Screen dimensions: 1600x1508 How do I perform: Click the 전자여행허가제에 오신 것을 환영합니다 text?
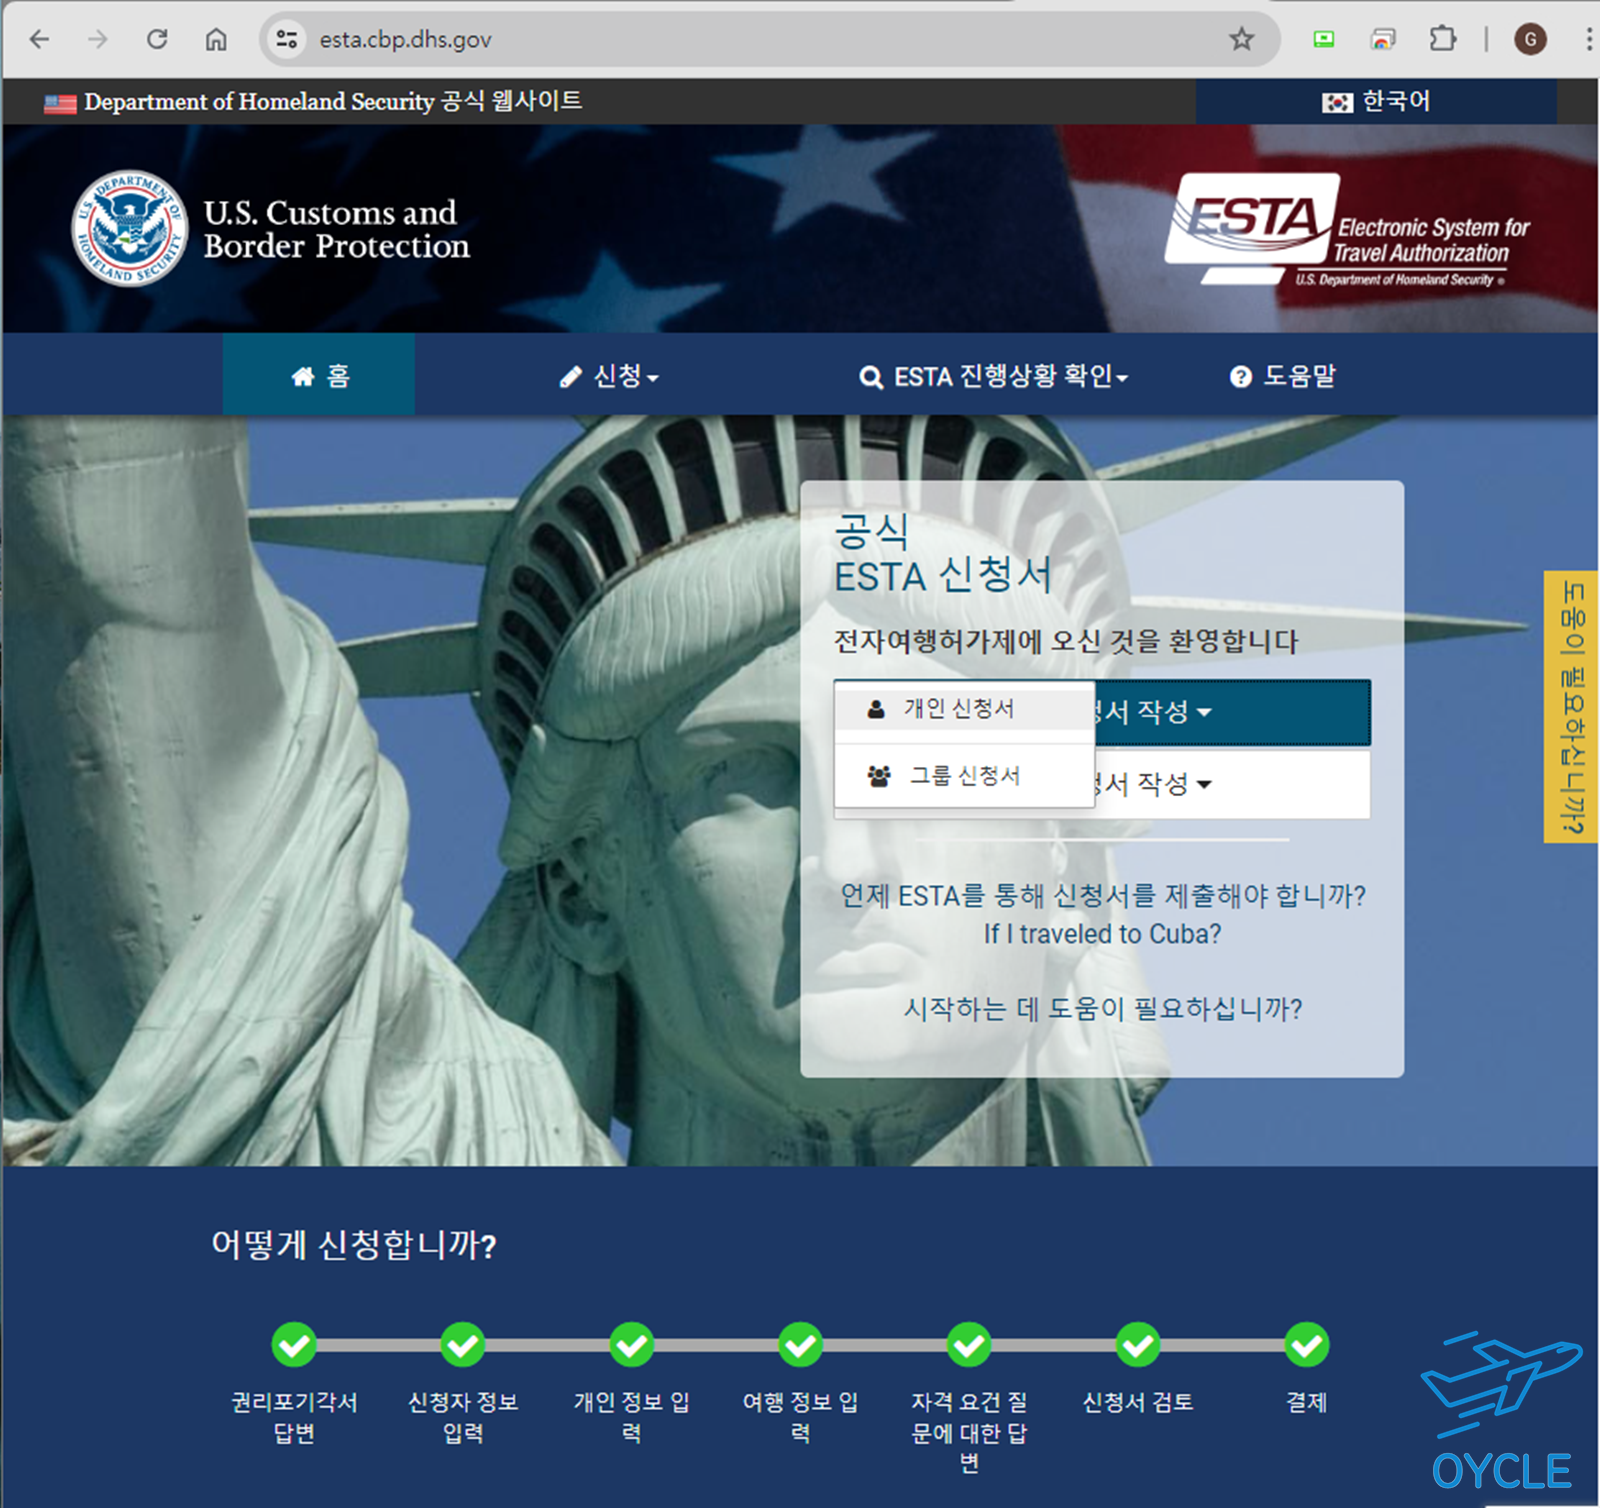1066,641
